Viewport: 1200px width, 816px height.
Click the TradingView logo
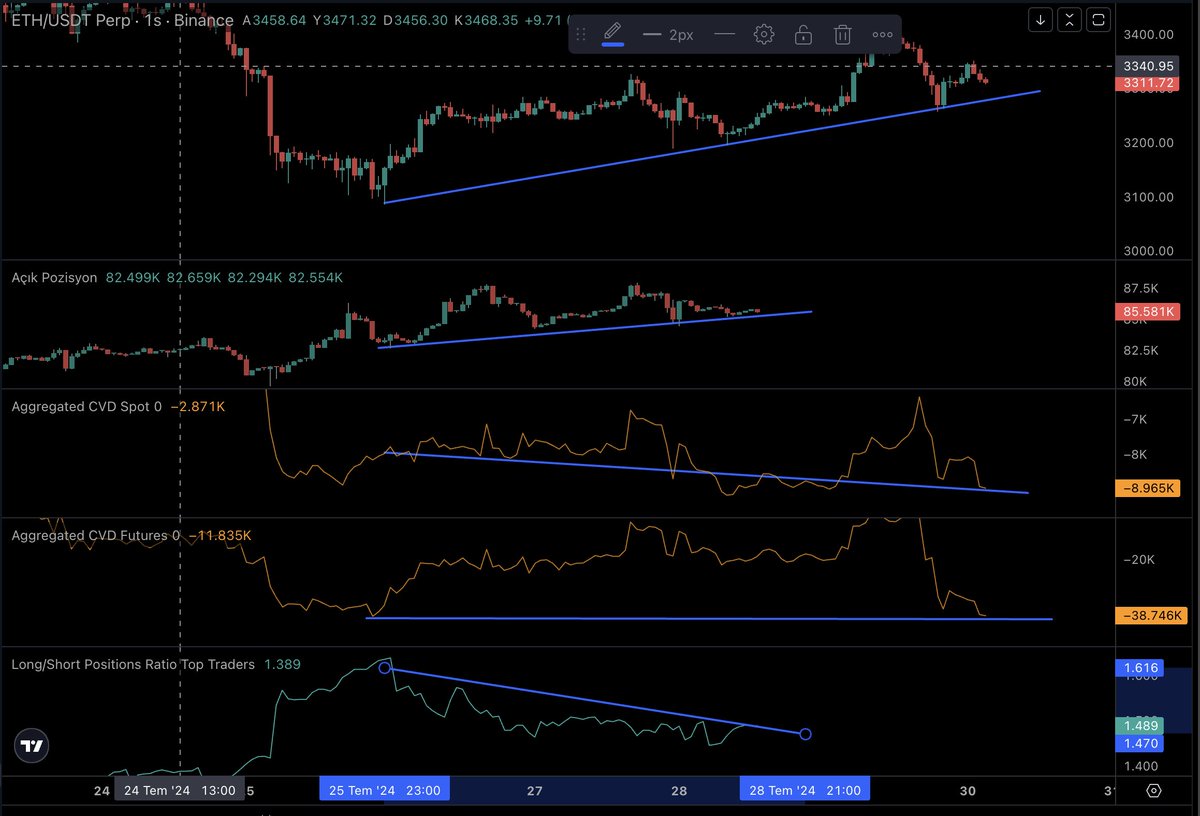tap(33, 746)
